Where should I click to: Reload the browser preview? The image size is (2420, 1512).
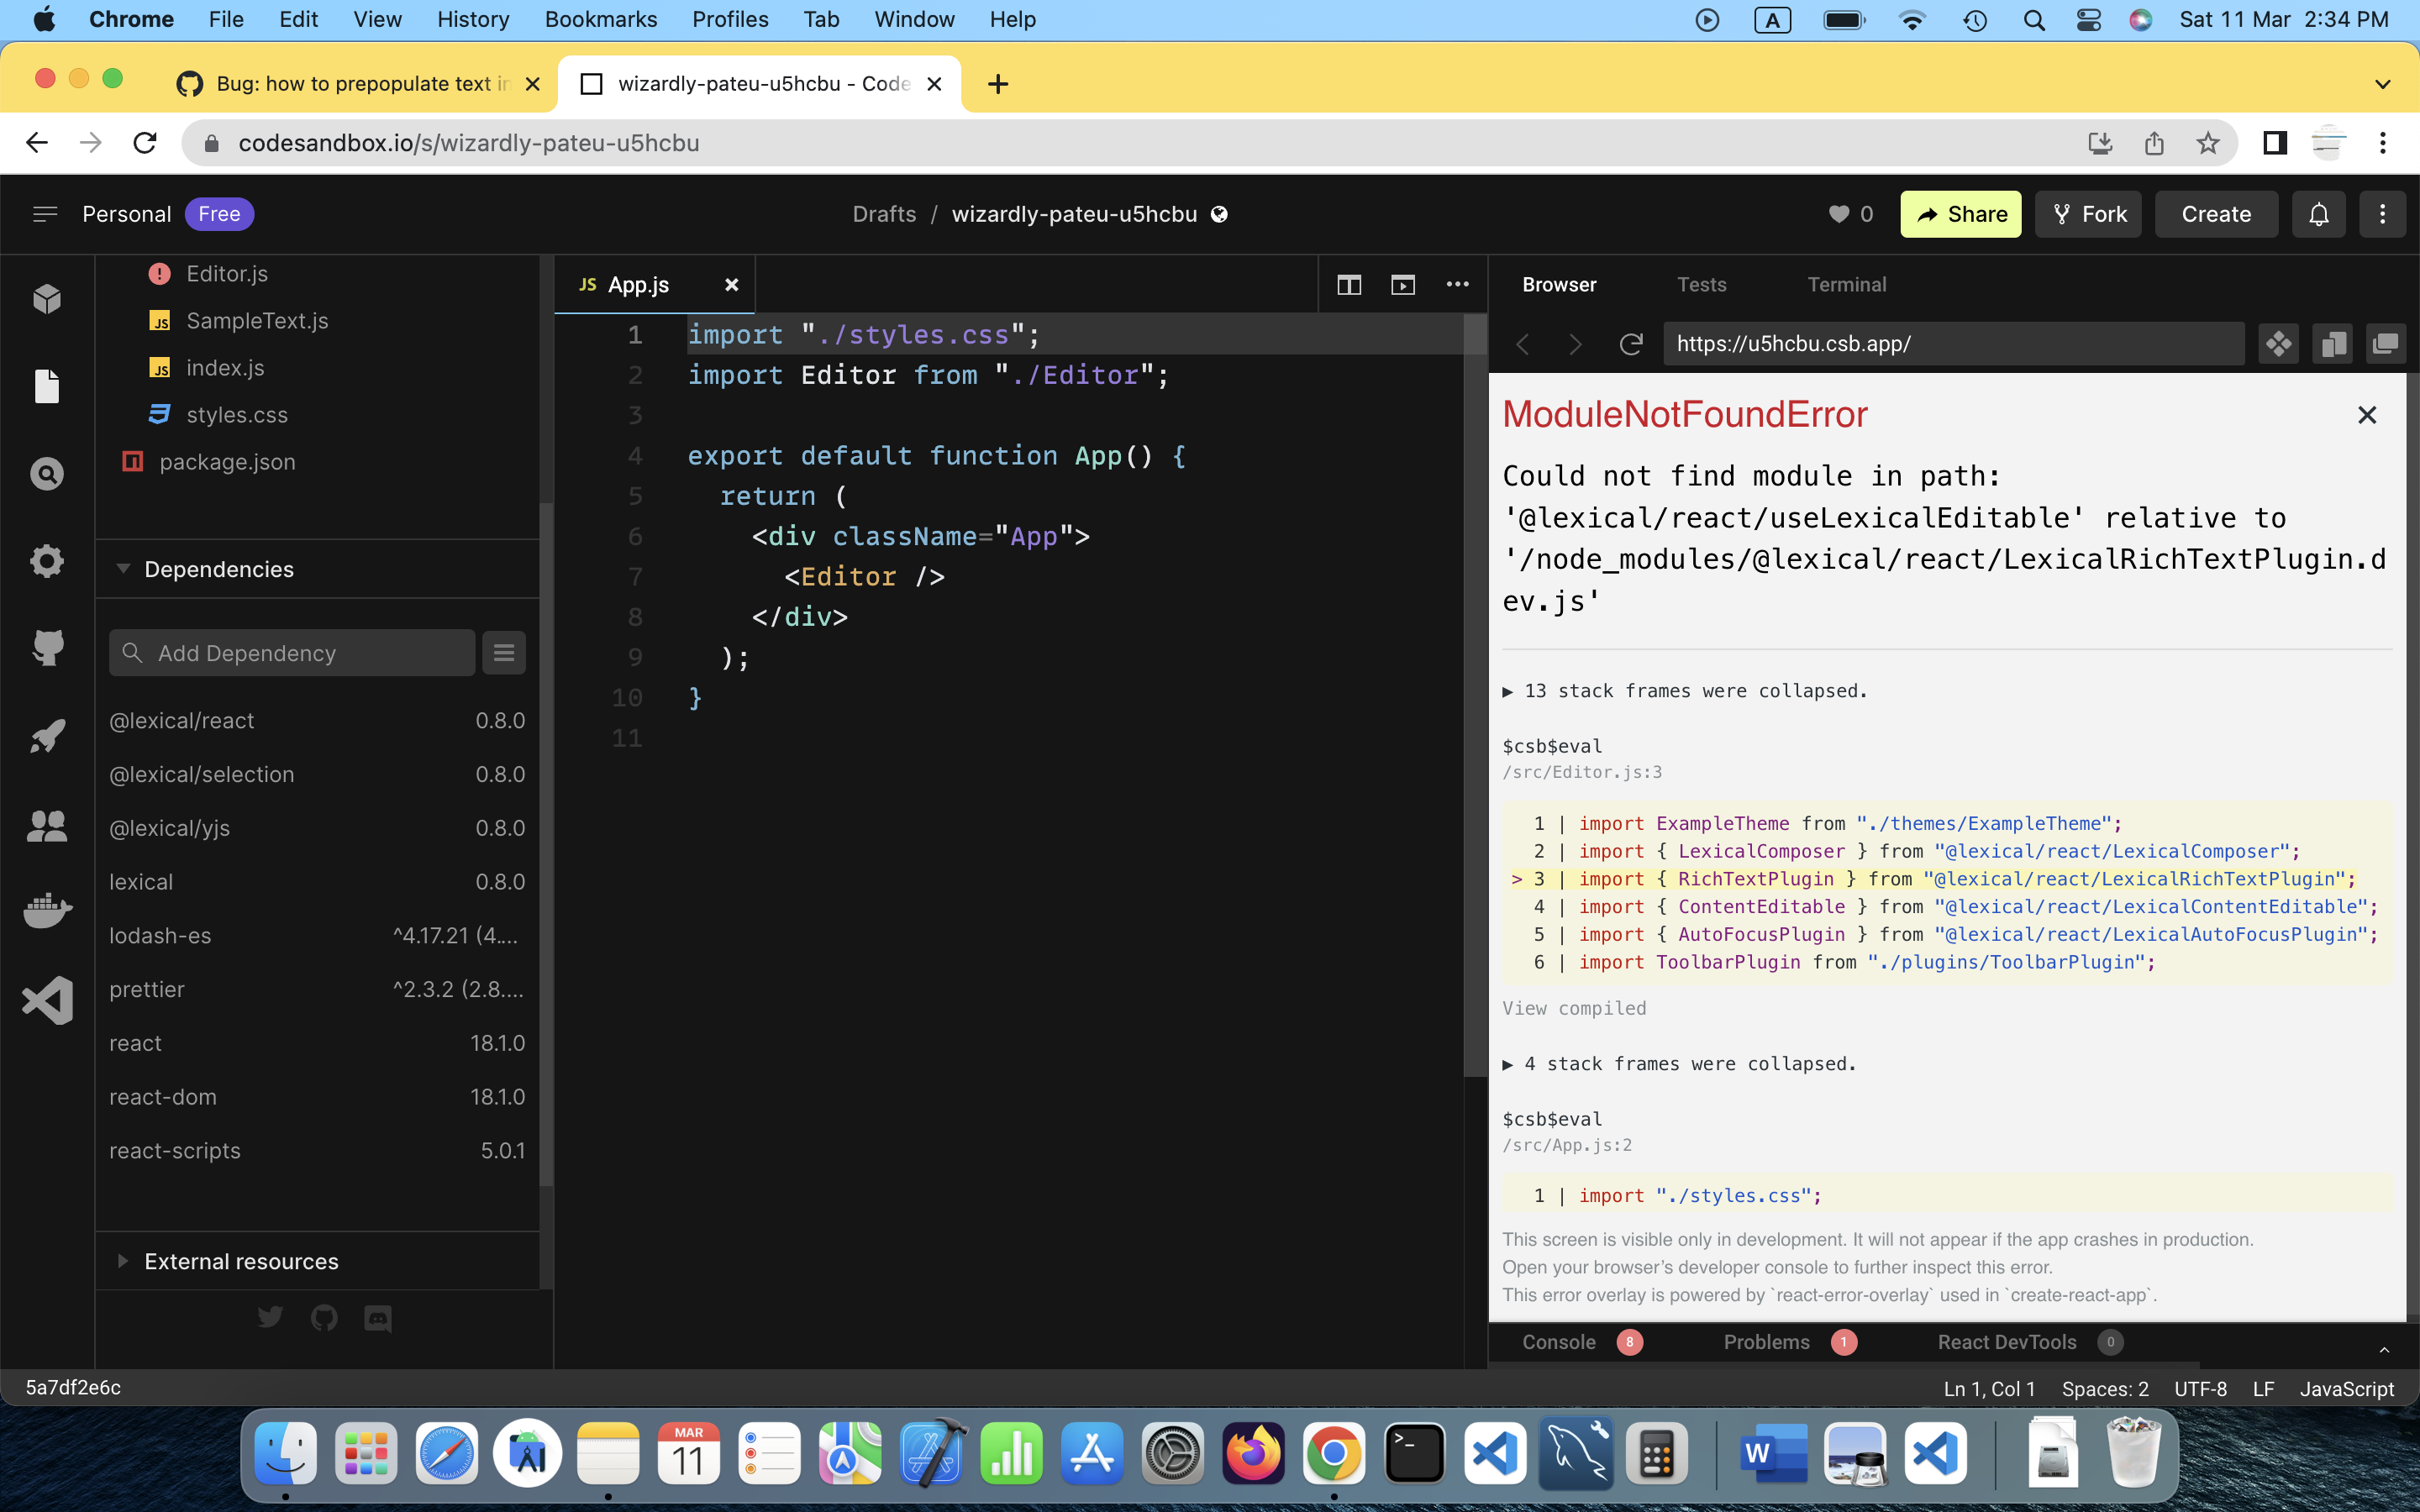tap(1632, 343)
